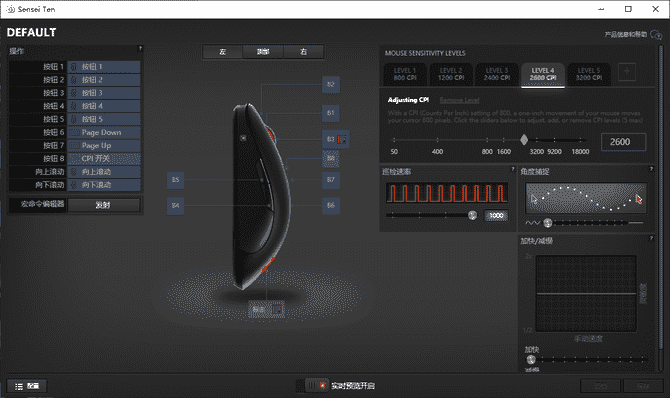Screen dimensions: 670x398
Task: Select the LEVEL 5 3200 CPI tab
Action: pos(589,74)
